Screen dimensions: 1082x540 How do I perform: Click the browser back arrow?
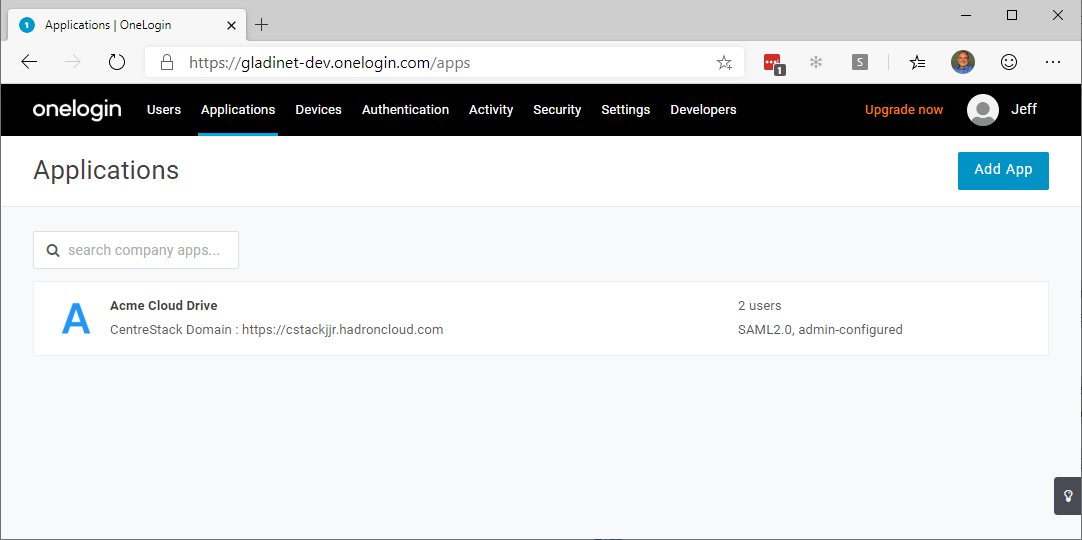29,63
